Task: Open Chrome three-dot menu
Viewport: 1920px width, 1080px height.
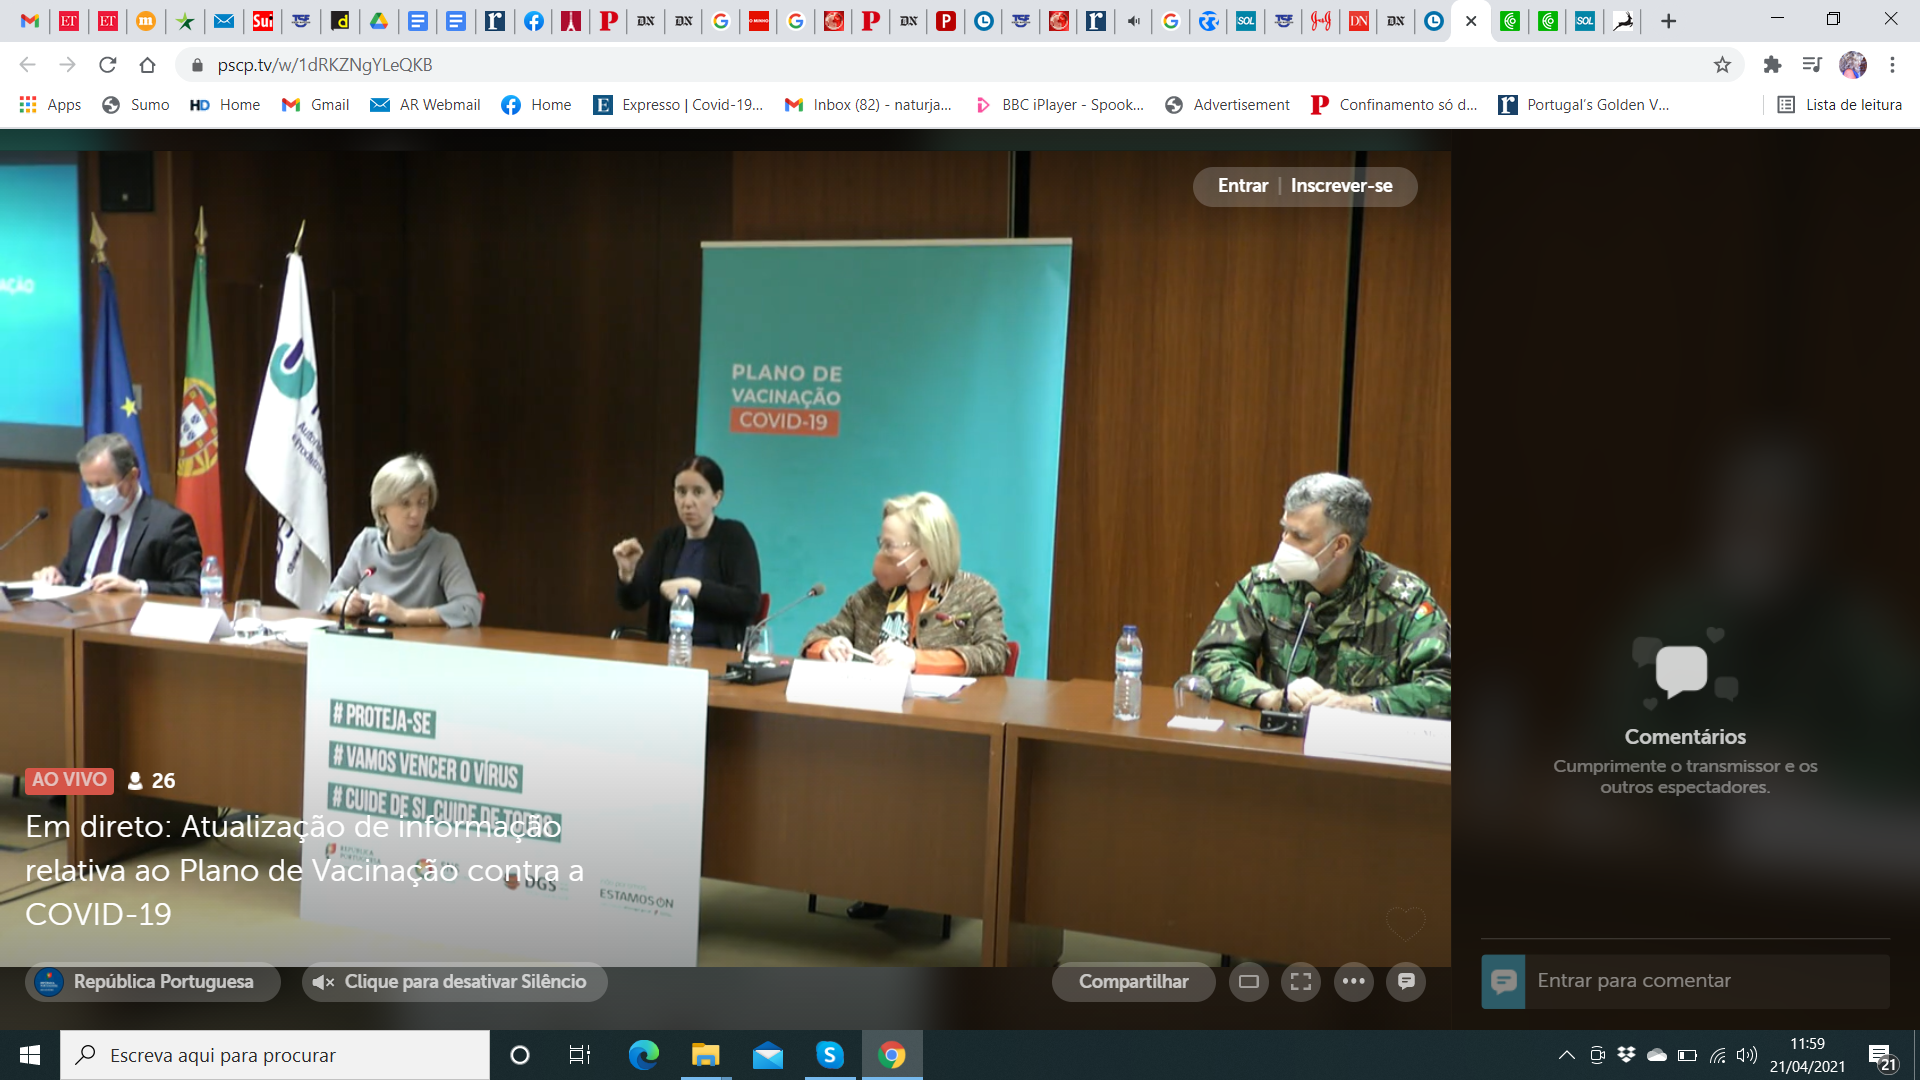Action: click(x=1892, y=65)
